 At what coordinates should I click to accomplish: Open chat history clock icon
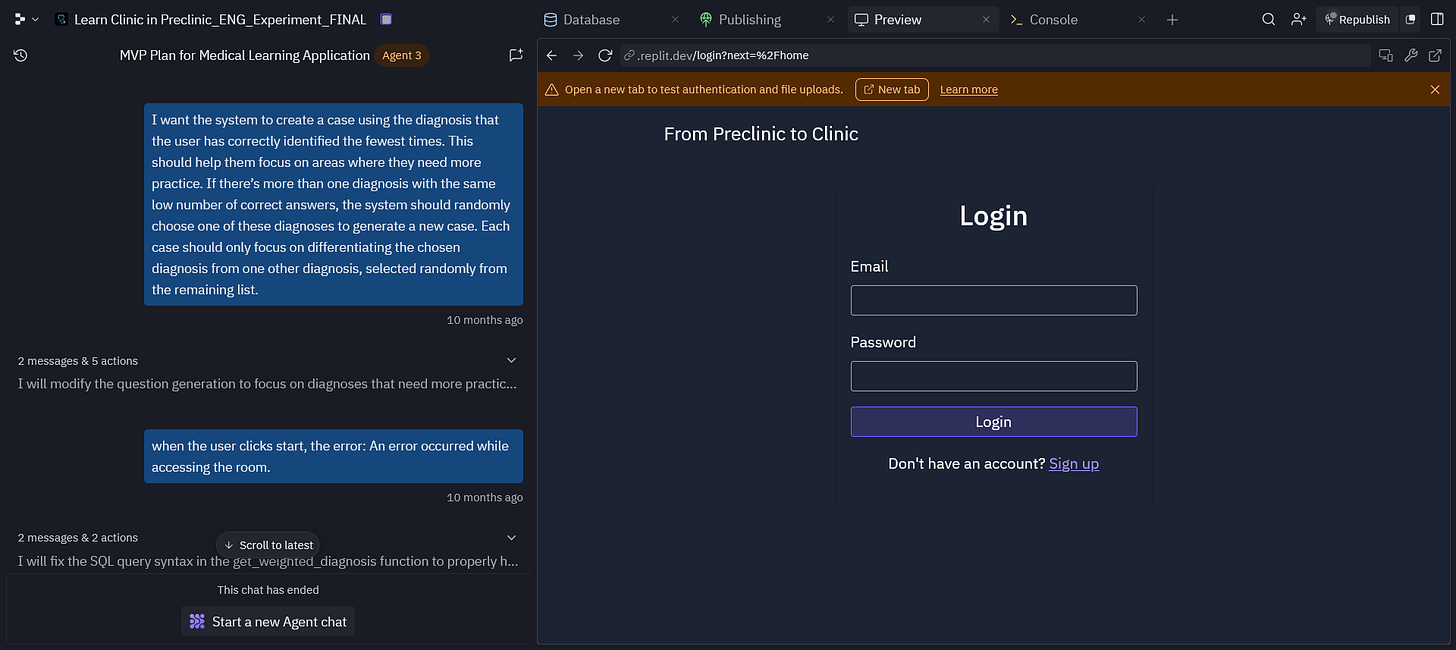point(20,55)
